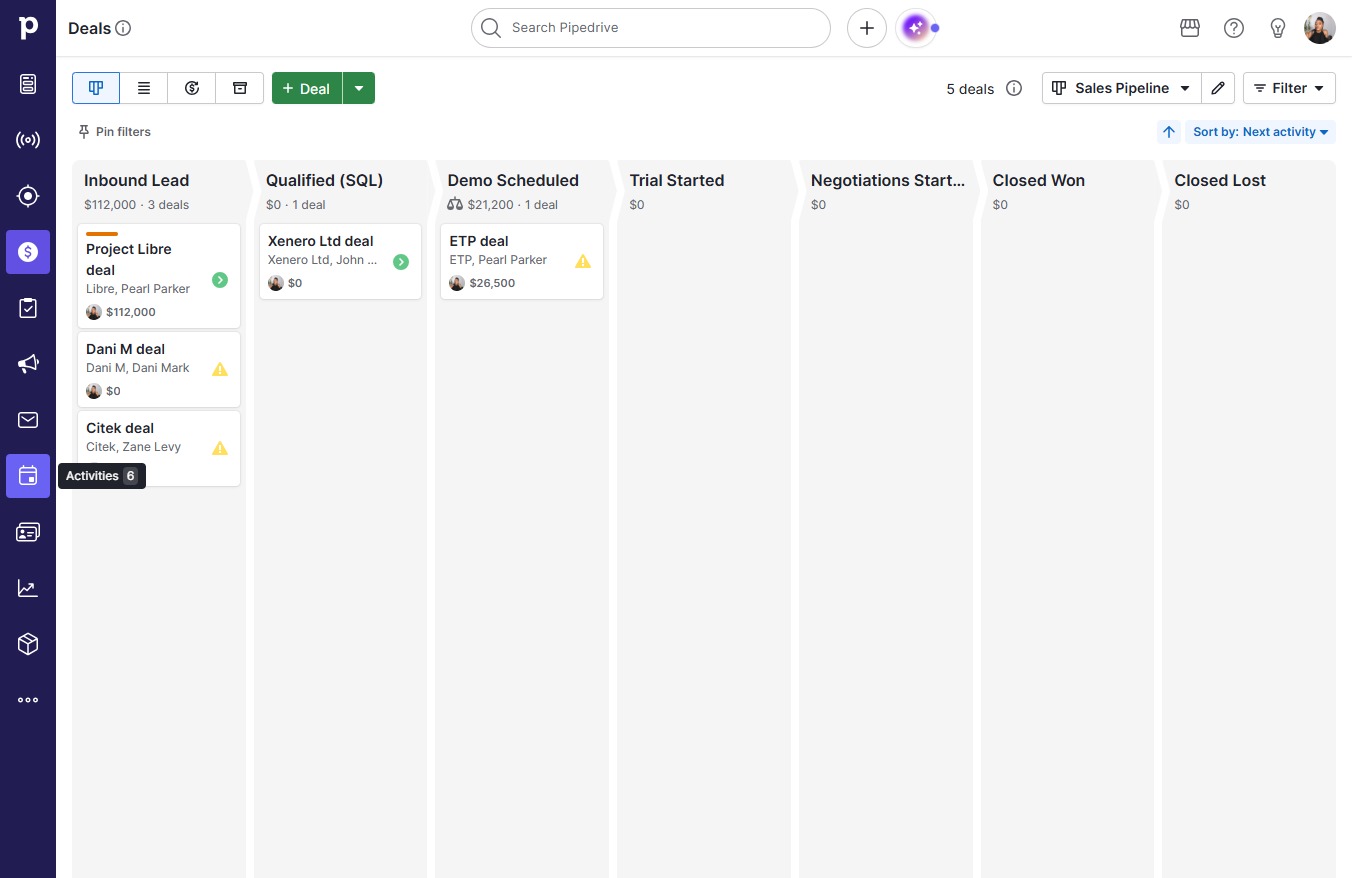The width and height of the screenshot is (1352, 878).
Task: Open the Sort by: Next activity dropdown
Action: click(x=1260, y=132)
